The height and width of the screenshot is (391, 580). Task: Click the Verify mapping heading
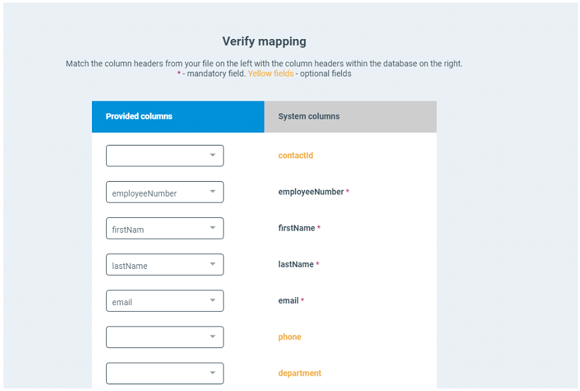click(264, 41)
